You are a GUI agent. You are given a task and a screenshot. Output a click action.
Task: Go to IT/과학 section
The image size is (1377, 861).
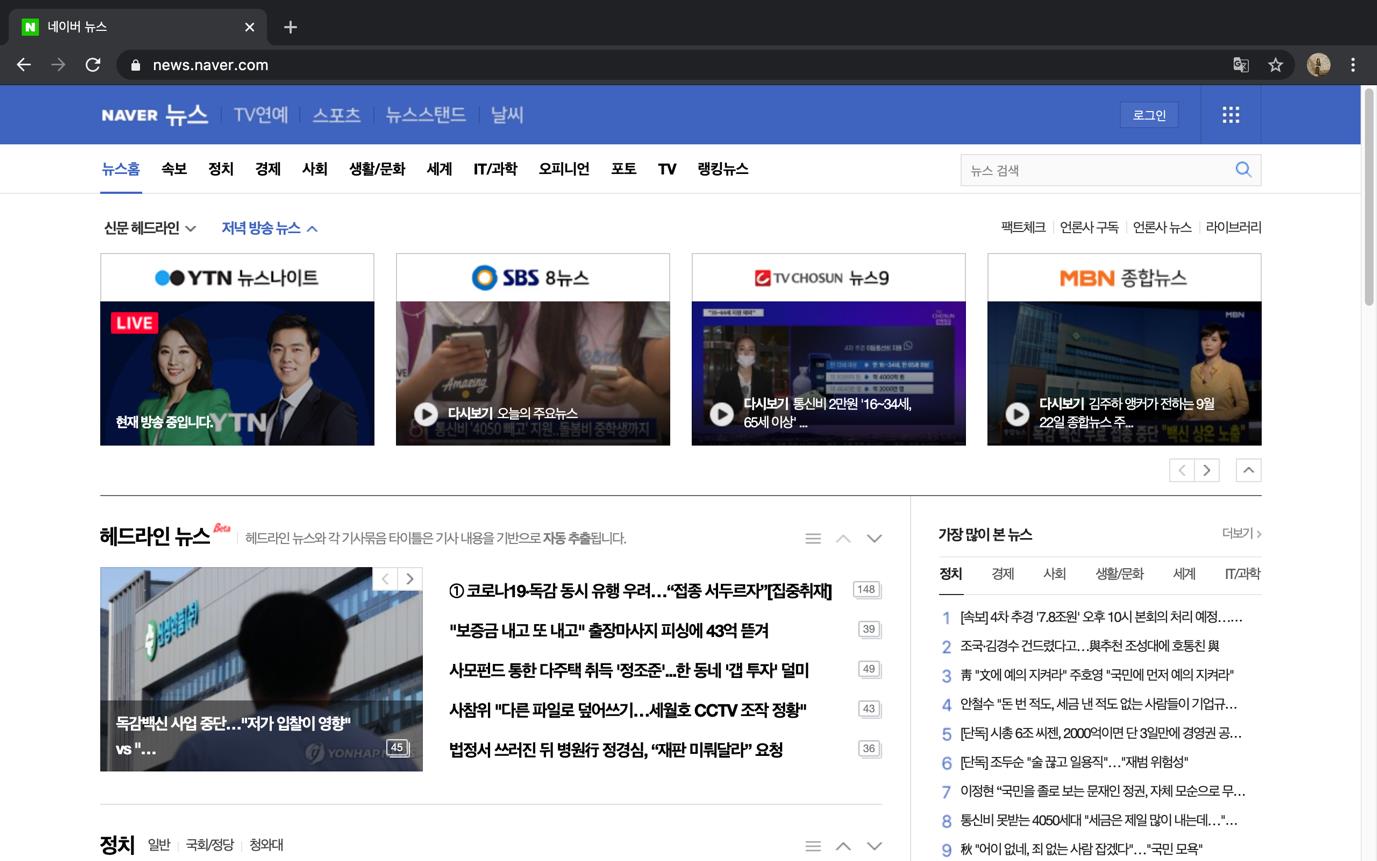495,169
